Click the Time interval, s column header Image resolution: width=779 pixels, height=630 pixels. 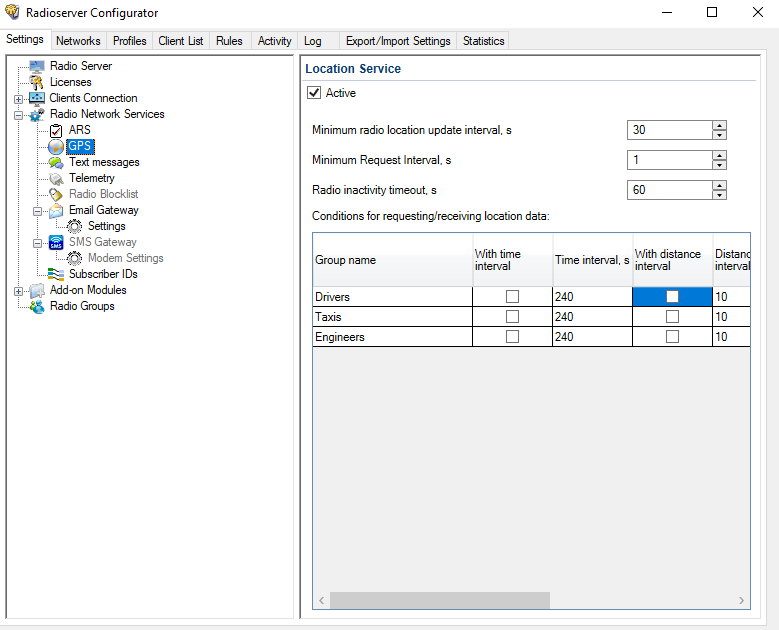tap(592, 260)
